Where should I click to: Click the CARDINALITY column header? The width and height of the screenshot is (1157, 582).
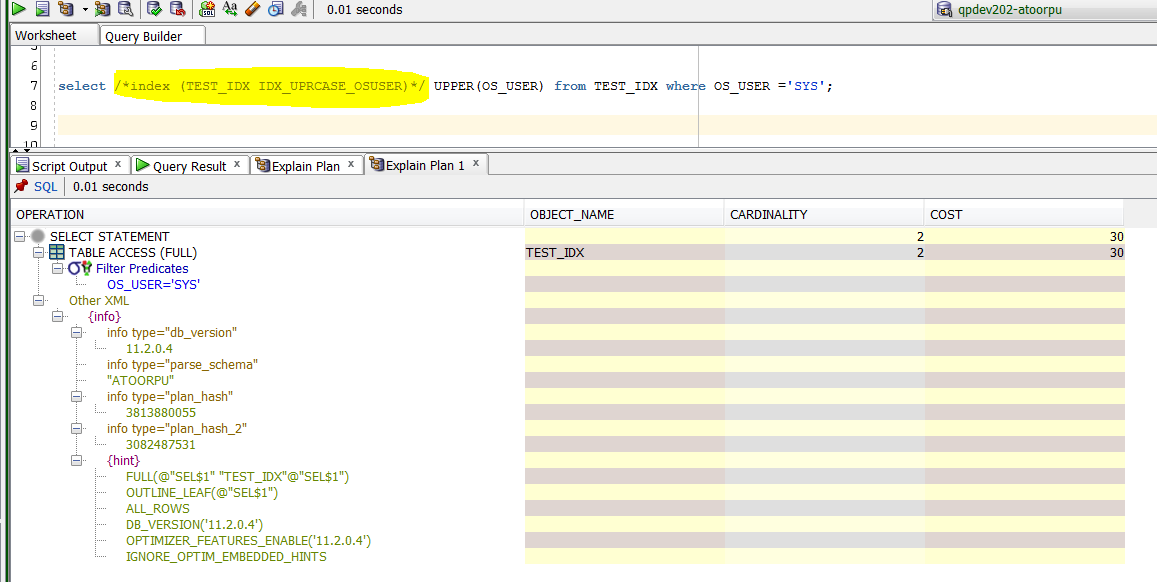tap(823, 215)
